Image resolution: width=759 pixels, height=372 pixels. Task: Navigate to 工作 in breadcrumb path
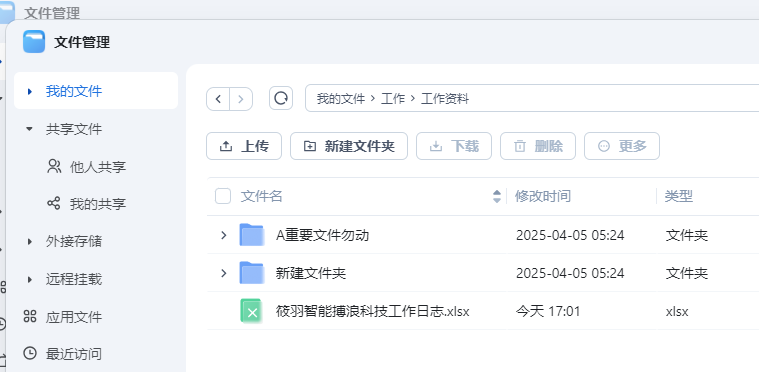393,99
